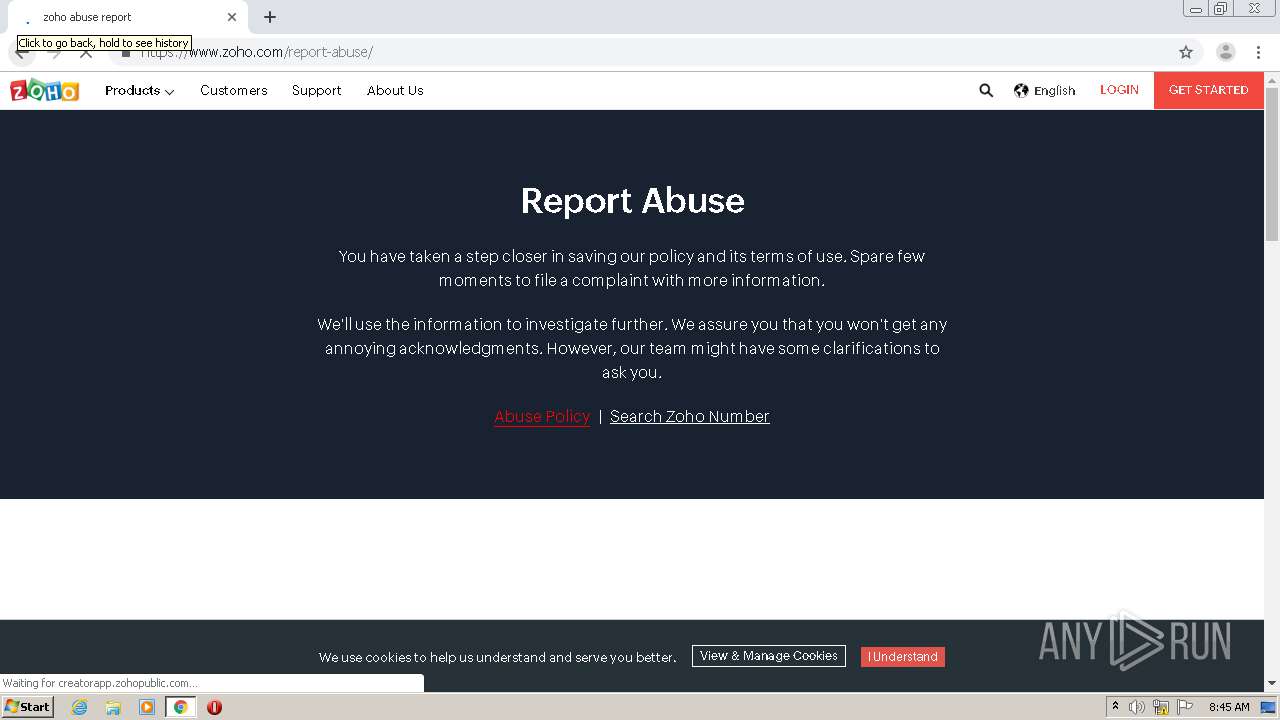Image resolution: width=1280 pixels, height=720 pixels.
Task: Bookmark this page with the star icon
Action: pos(1186,52)
